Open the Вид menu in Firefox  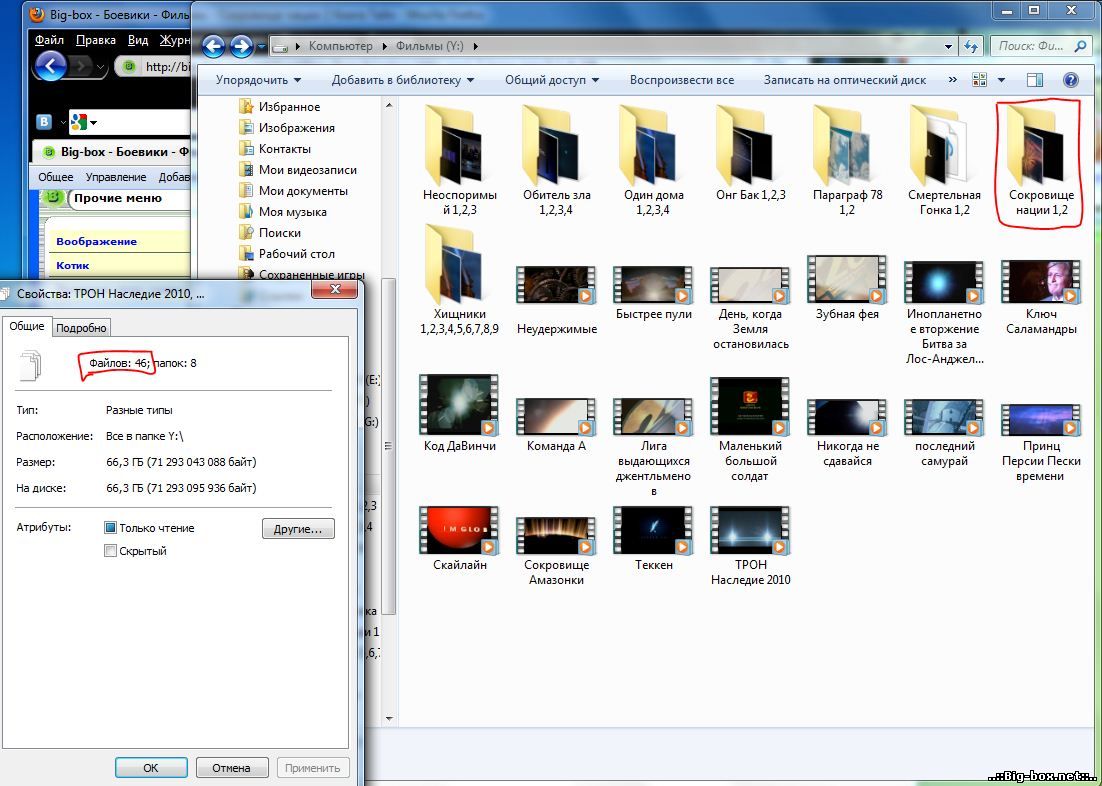(138, 40)
